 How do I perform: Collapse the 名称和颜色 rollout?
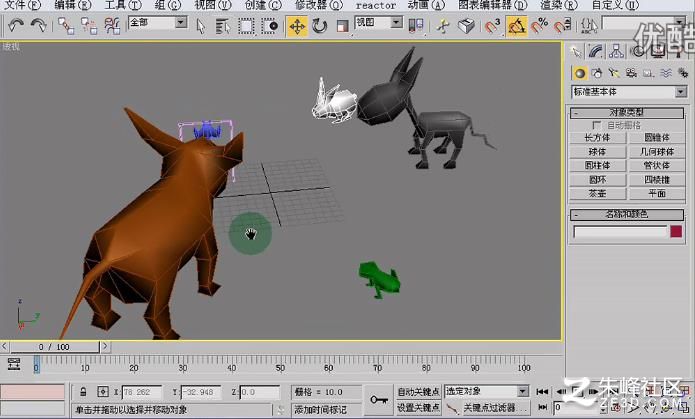627,215
